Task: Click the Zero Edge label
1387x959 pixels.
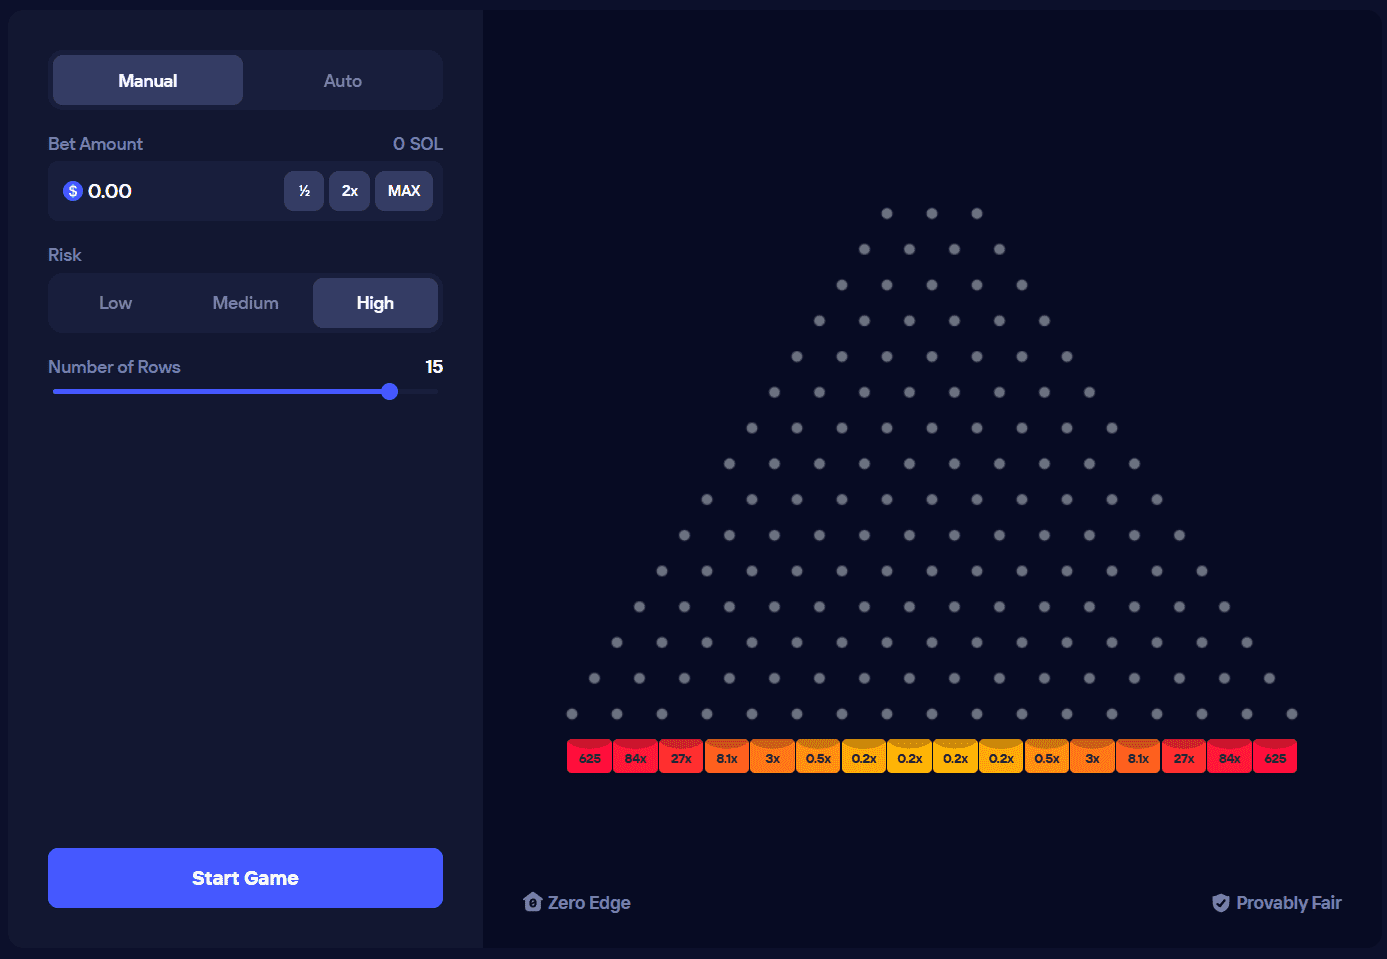Action: point(589,902)
